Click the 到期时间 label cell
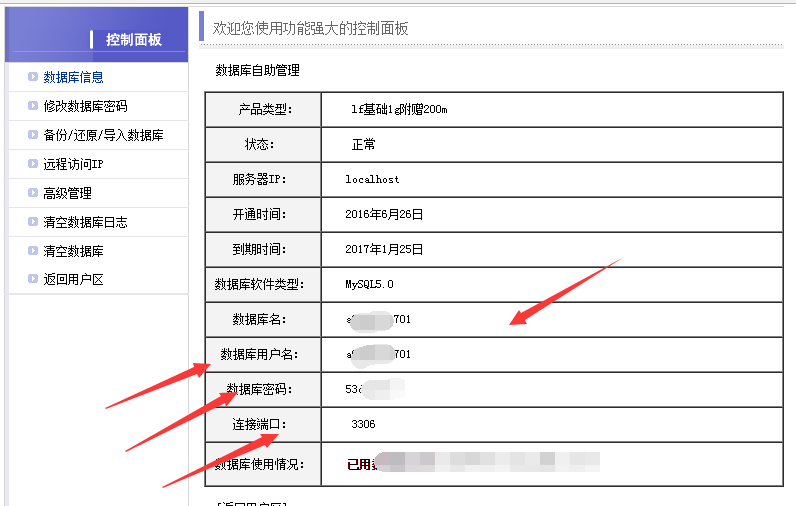796x506 pixels. tap(263, 250)
